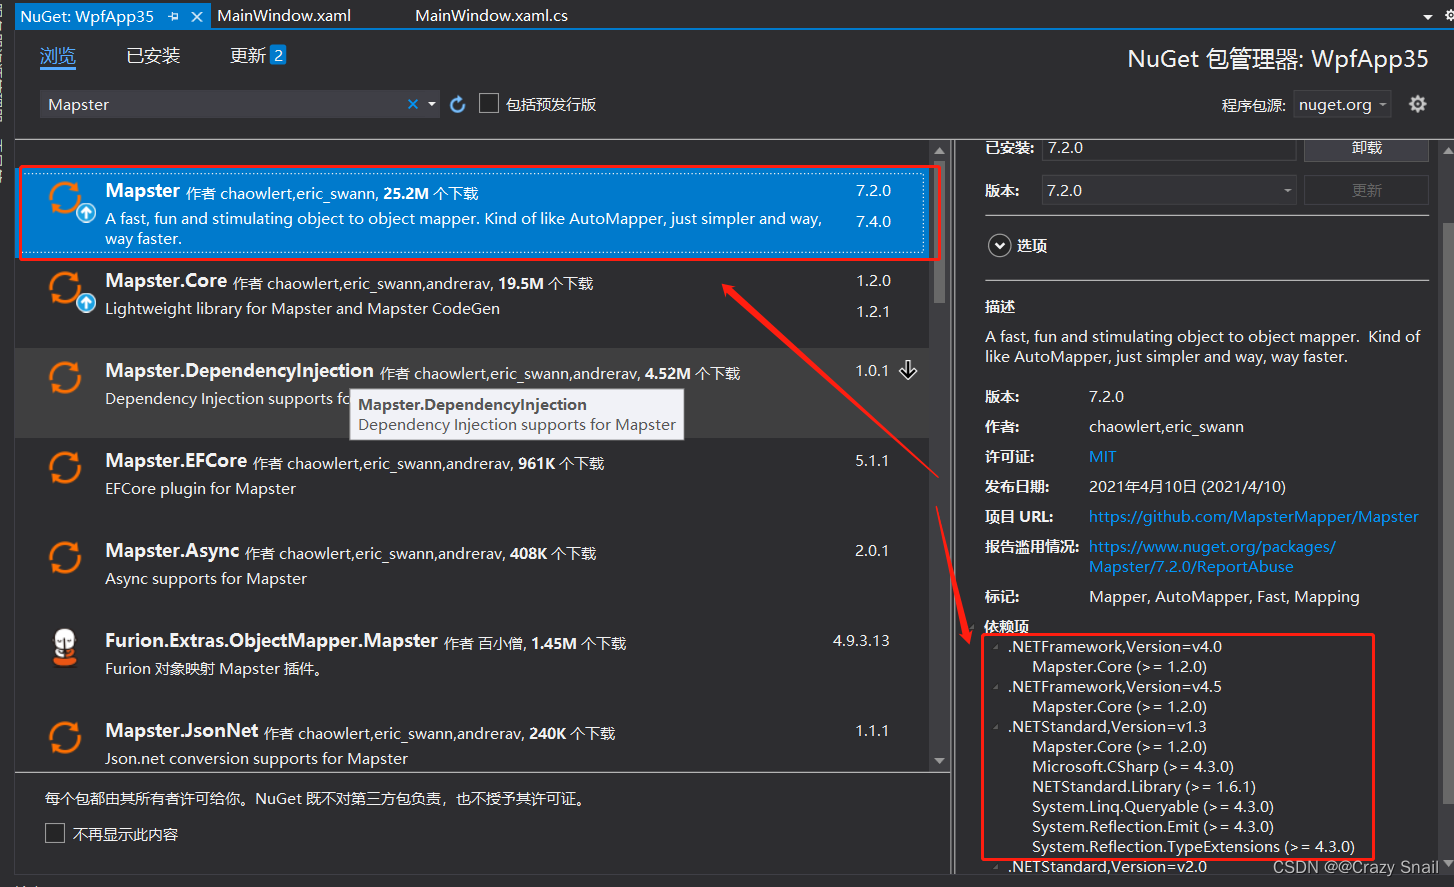Clear the search box with the X icon

(x=412, y=103)
